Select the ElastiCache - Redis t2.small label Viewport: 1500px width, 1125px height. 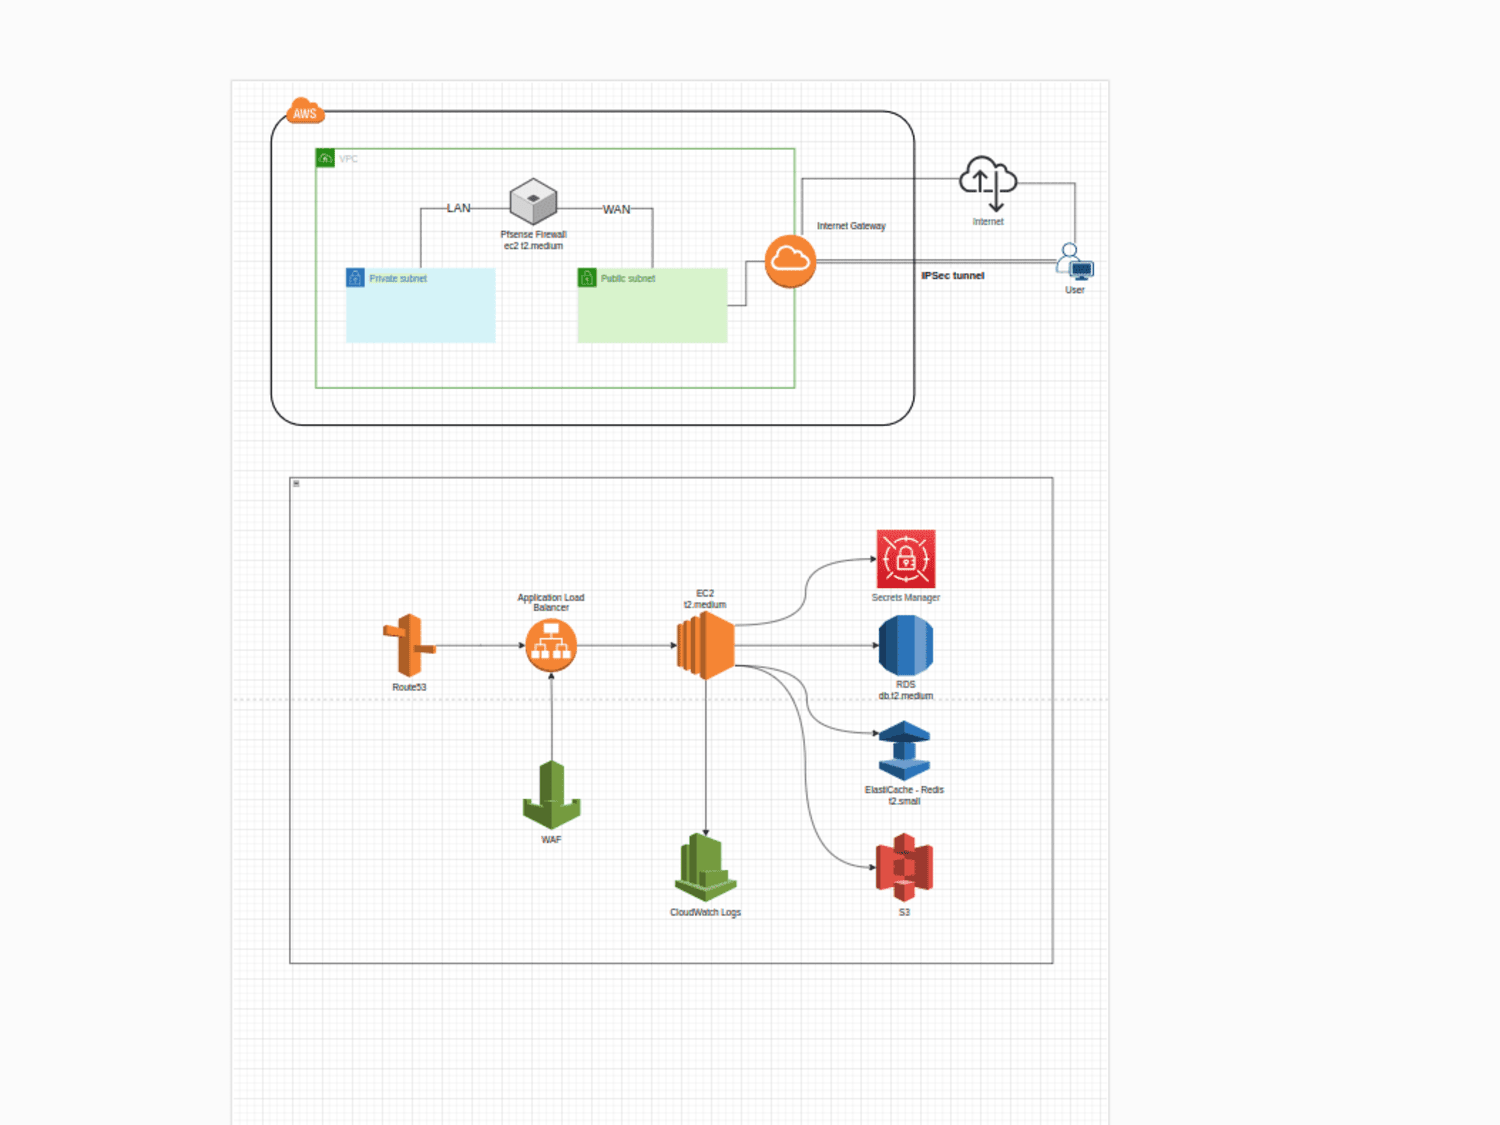point(904,795)
